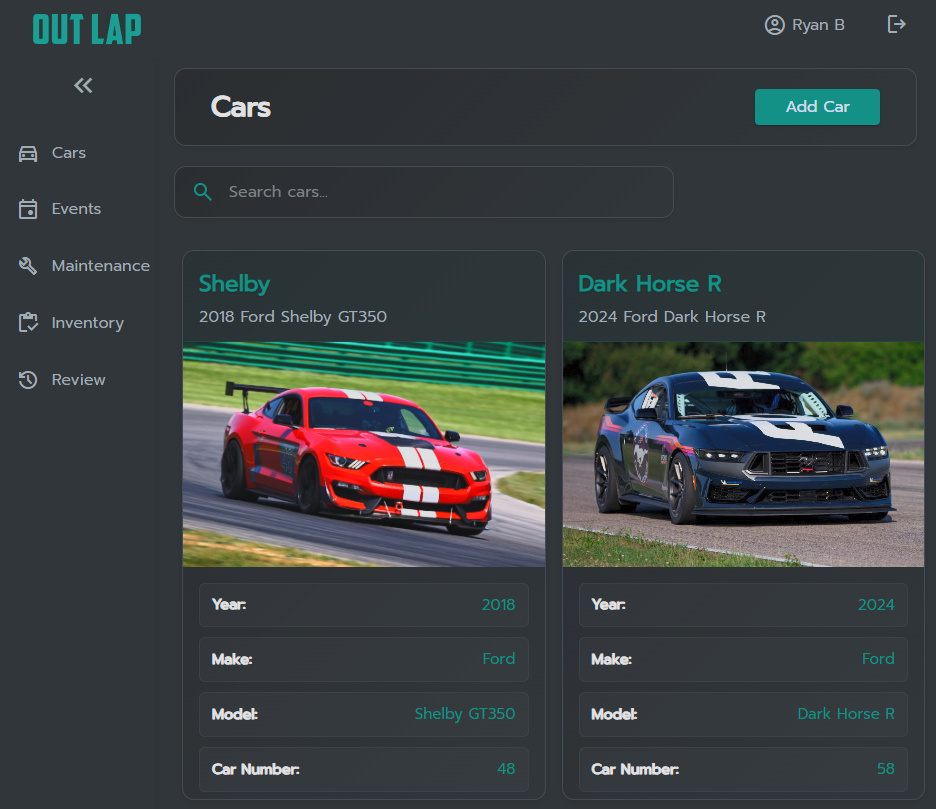Select the Dark Horse R photo
Viewport: 936px width, 809px height.
(x=743, y=455)
